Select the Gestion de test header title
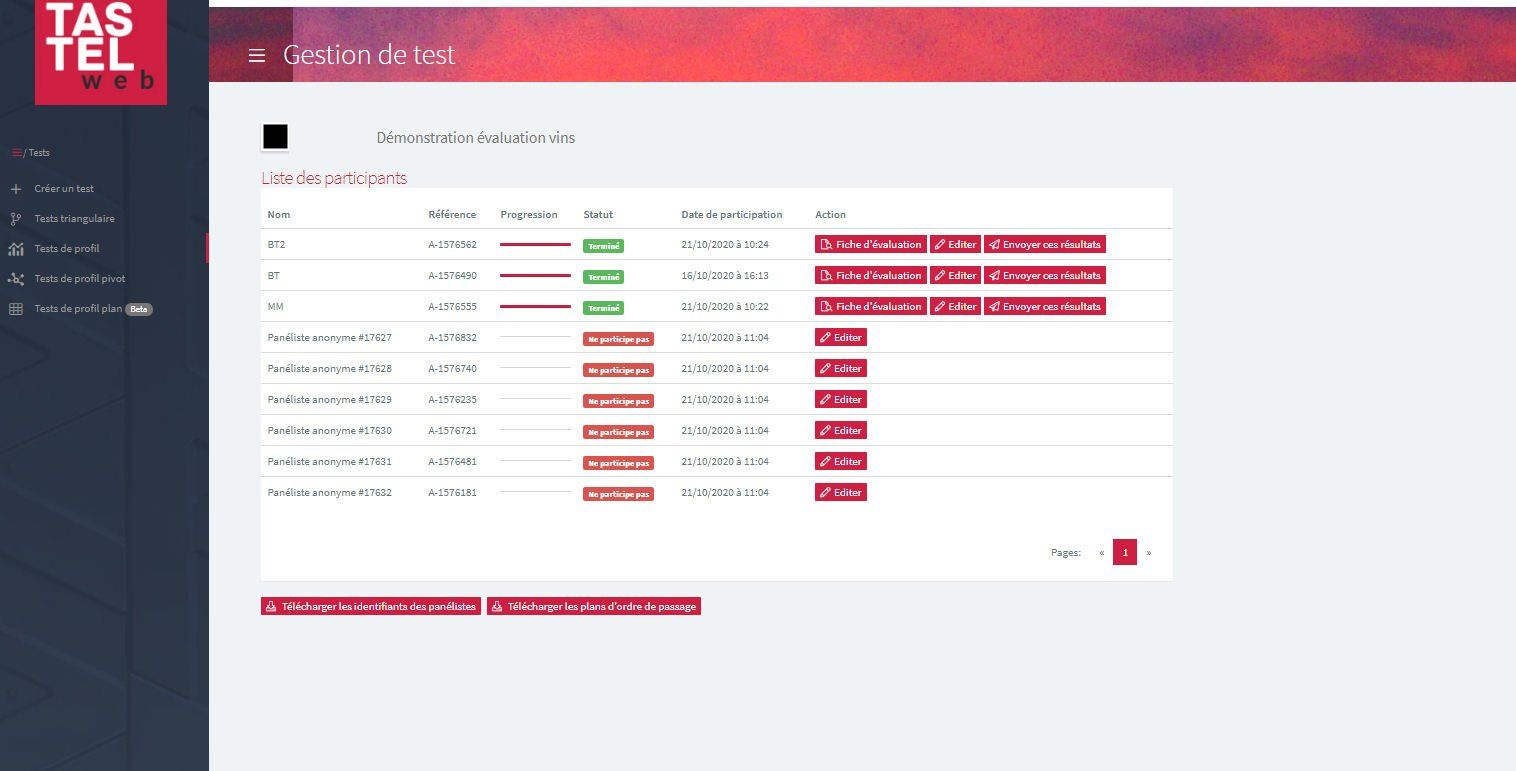Viewport: 1516px width, 771px height. click(369, 55)
